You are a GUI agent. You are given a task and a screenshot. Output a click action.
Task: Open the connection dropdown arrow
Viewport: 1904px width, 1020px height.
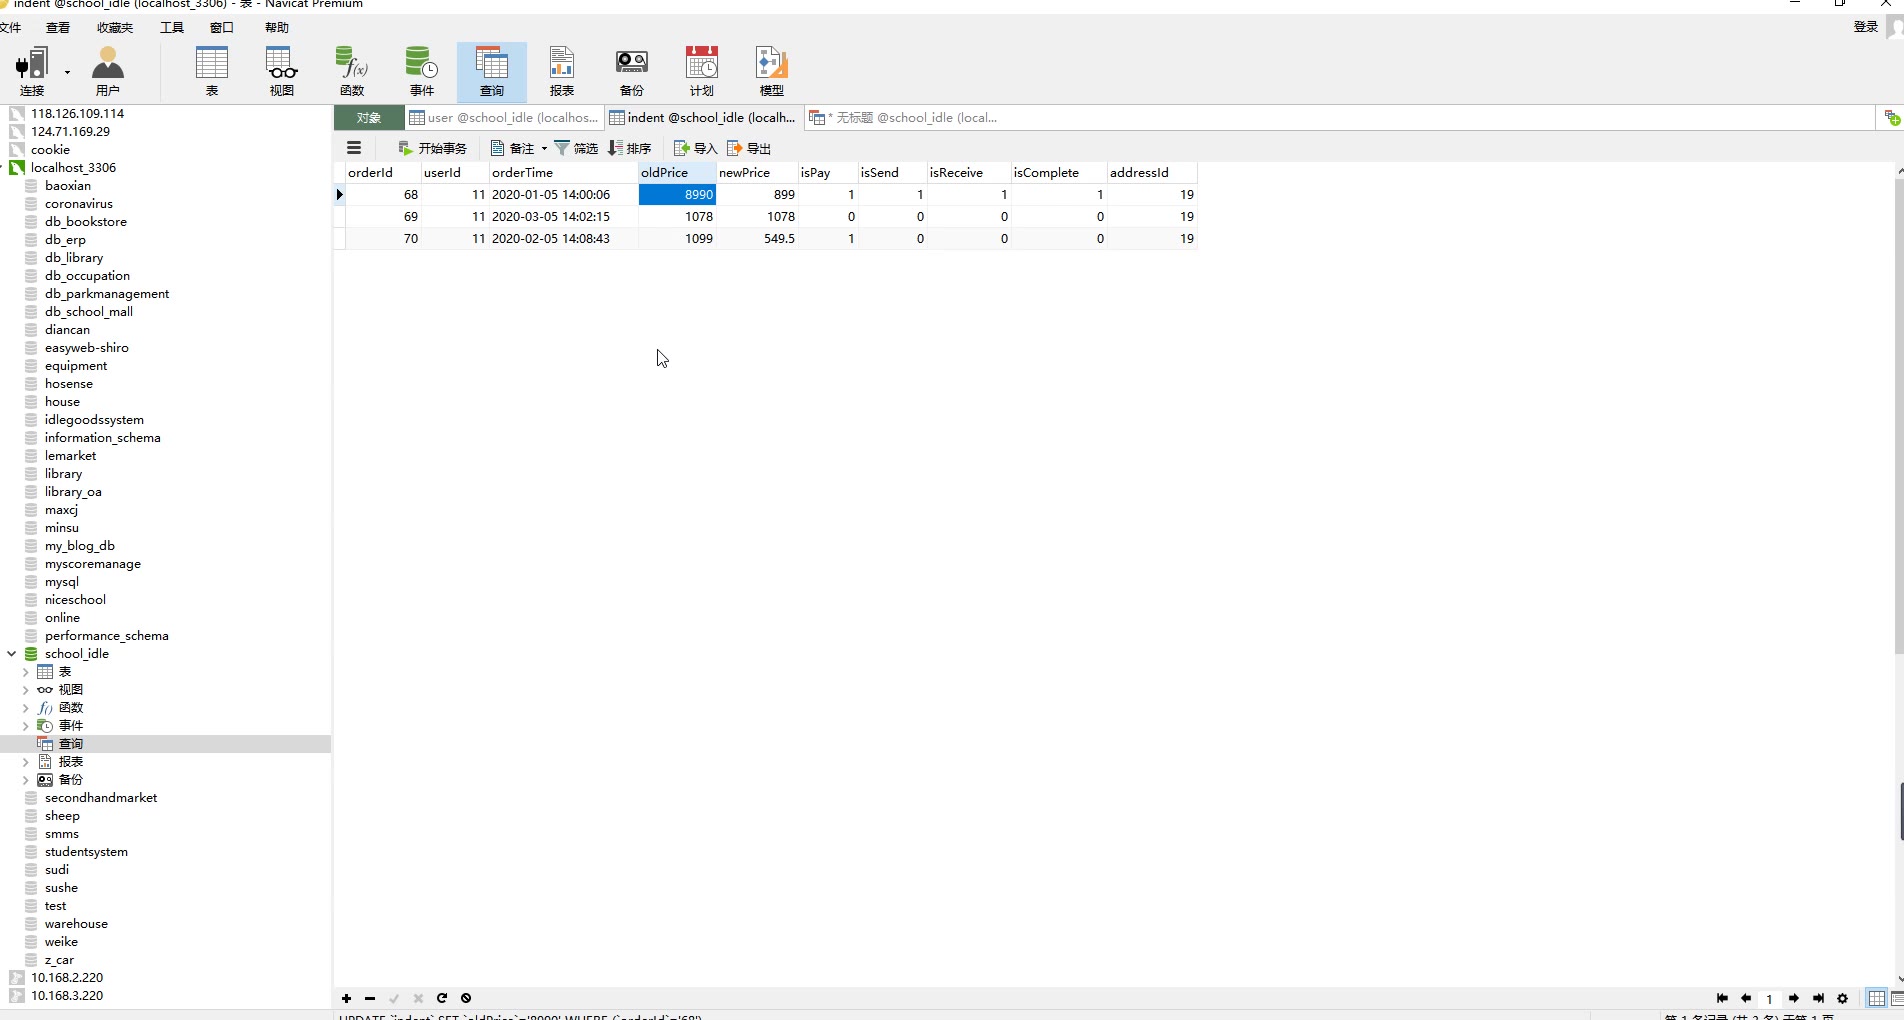[67, 72]
